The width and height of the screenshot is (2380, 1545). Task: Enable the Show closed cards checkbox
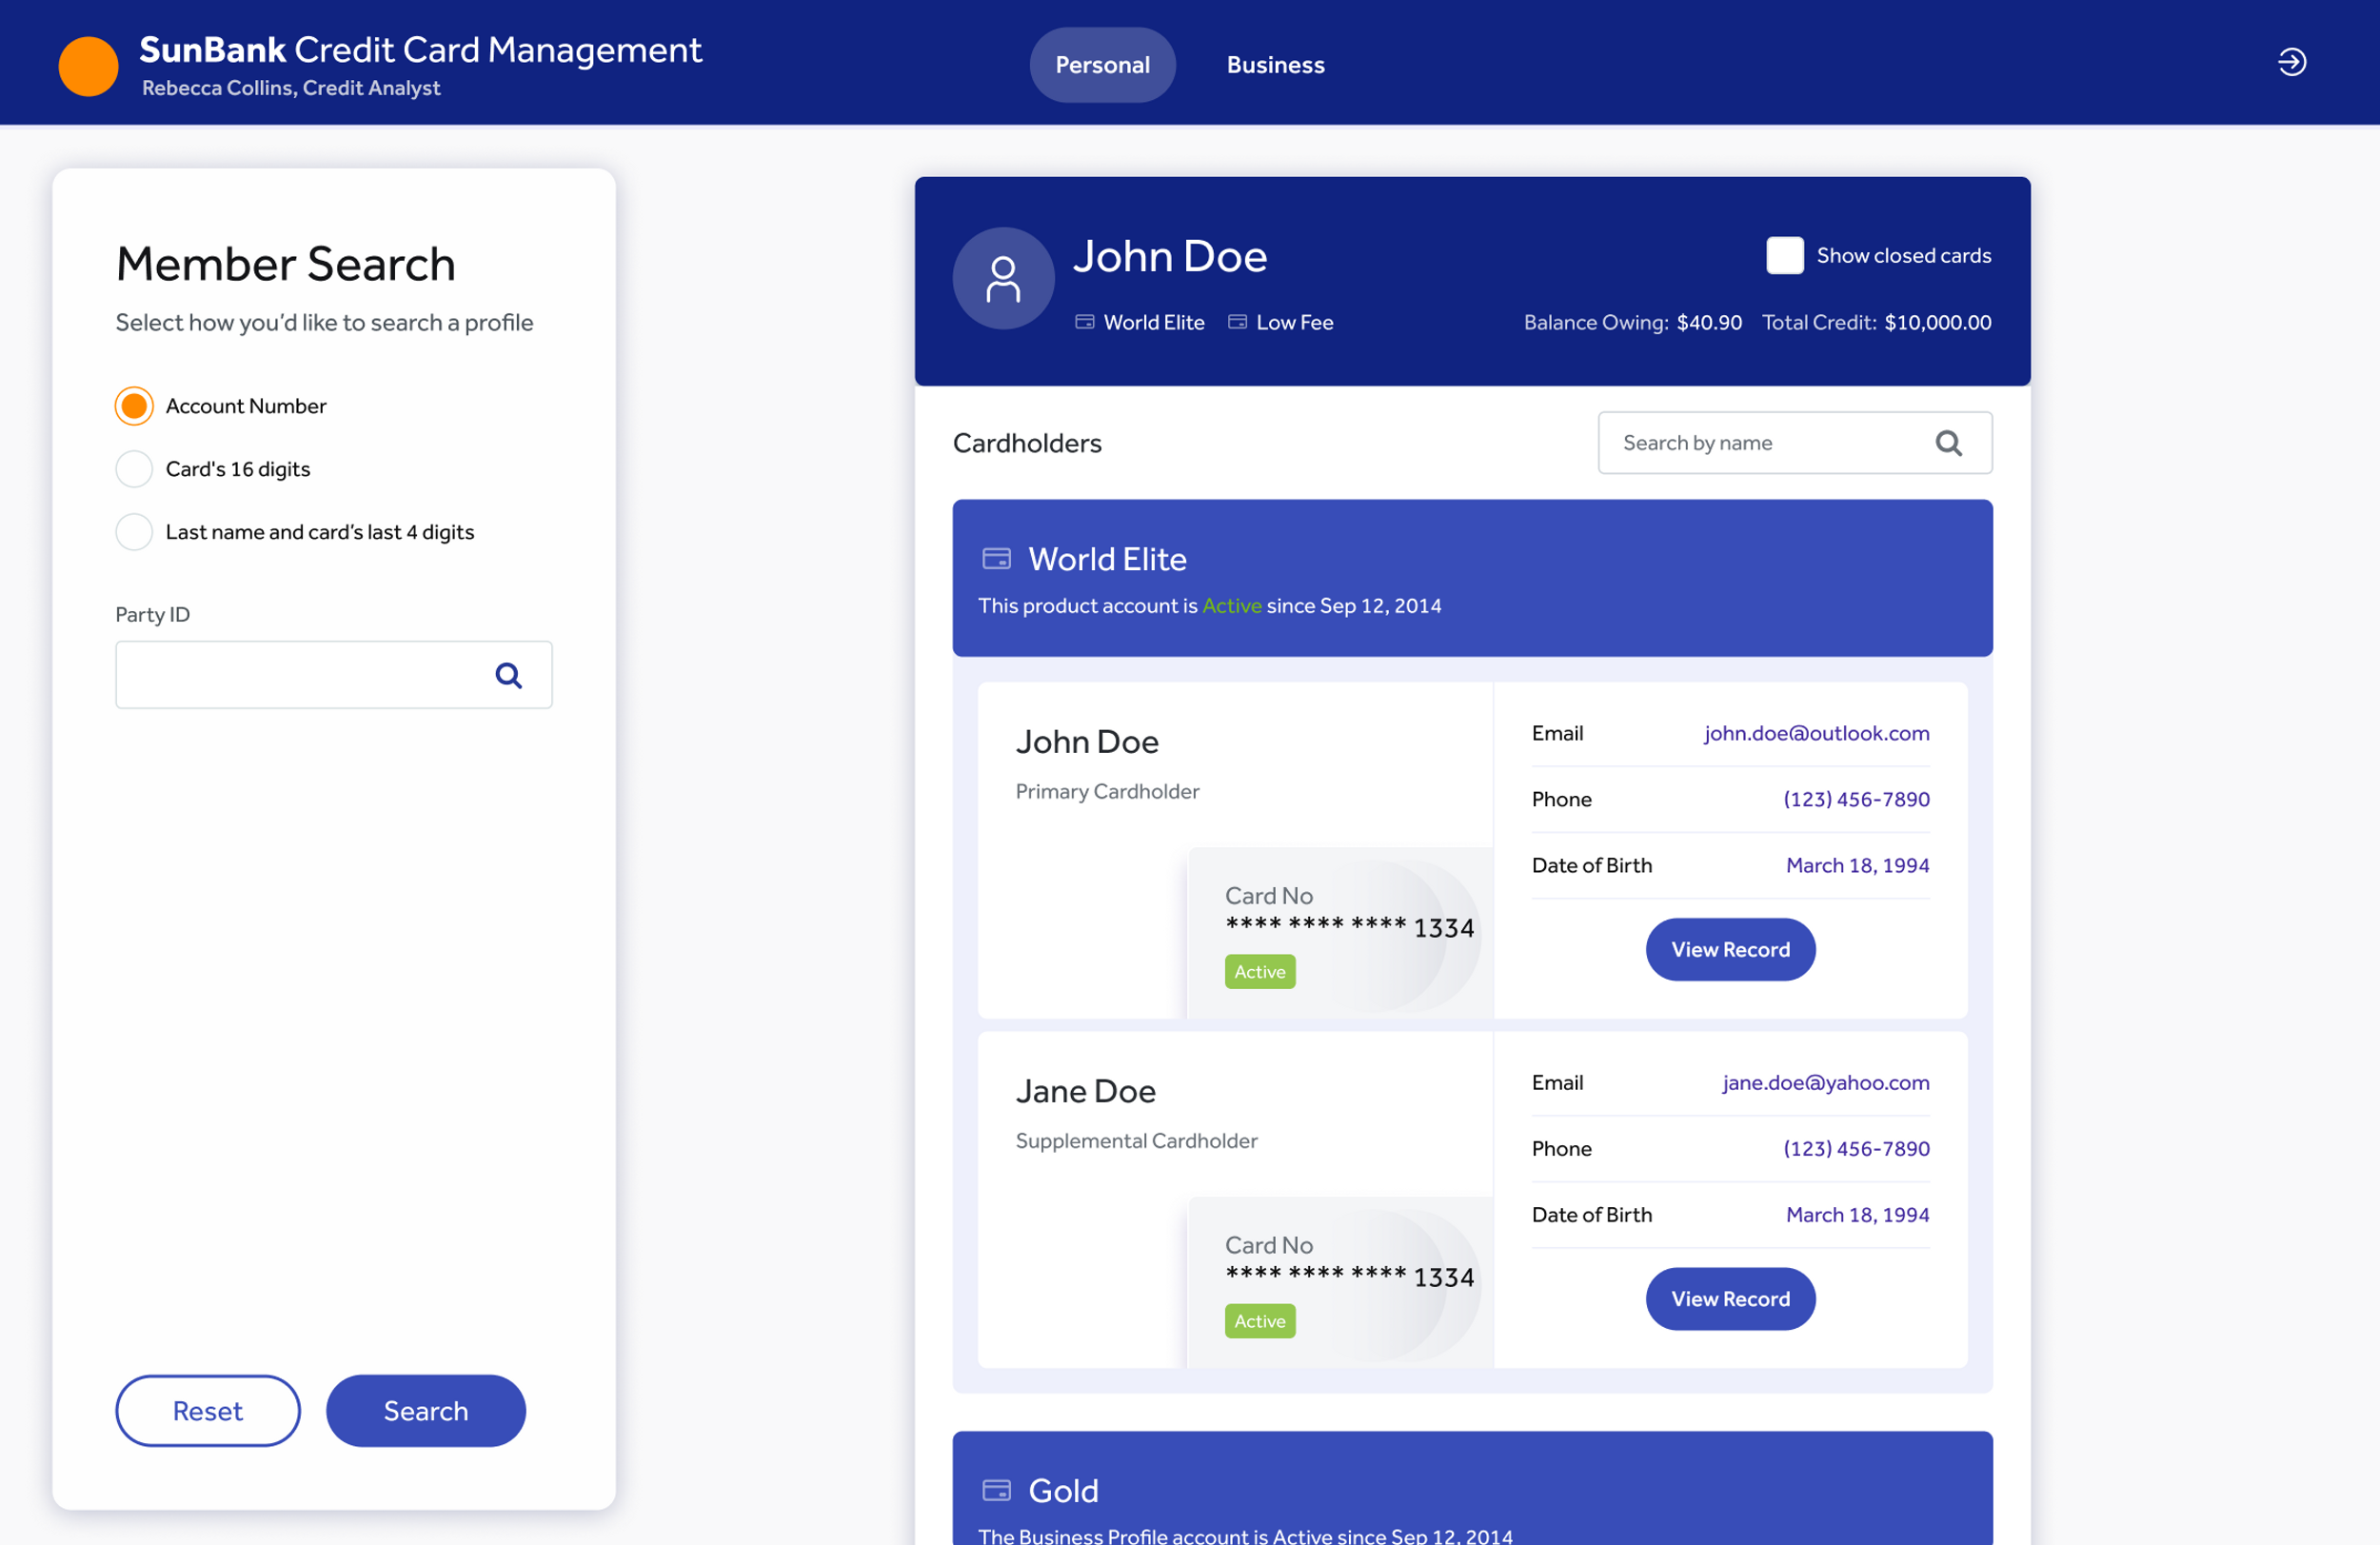click(1784, 256)
